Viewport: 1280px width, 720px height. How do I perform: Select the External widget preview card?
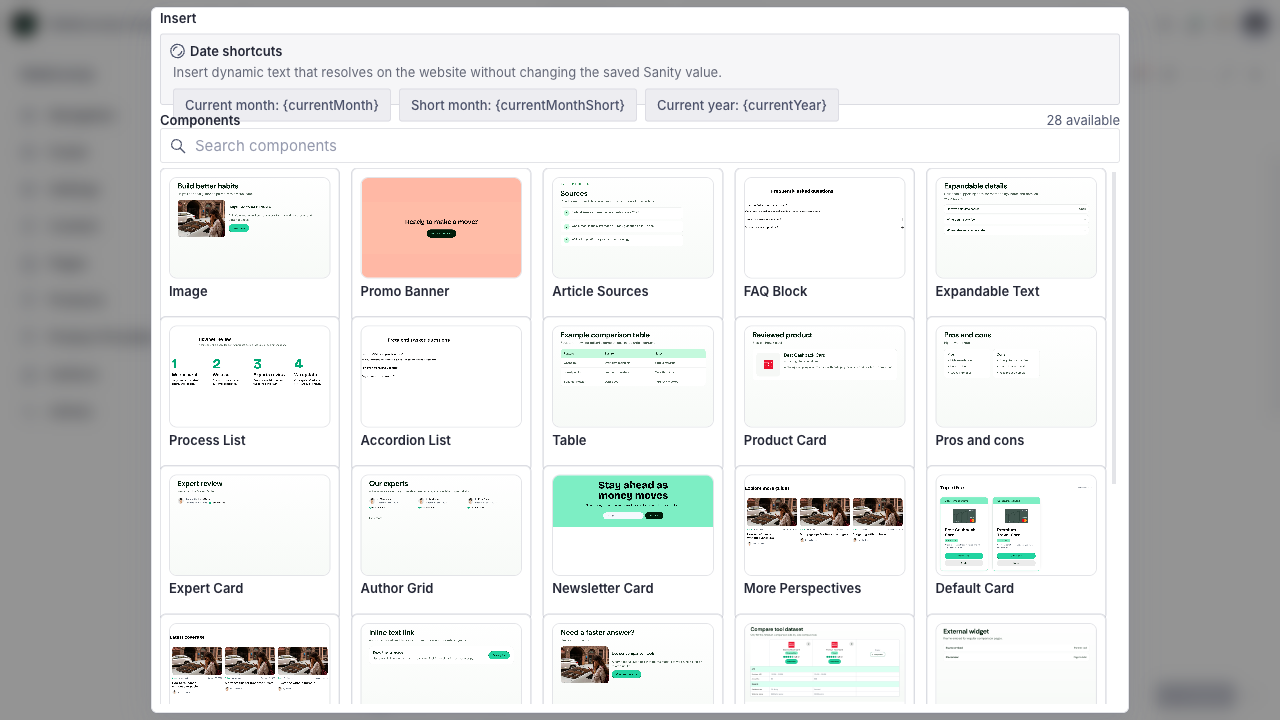[1016, 660]
